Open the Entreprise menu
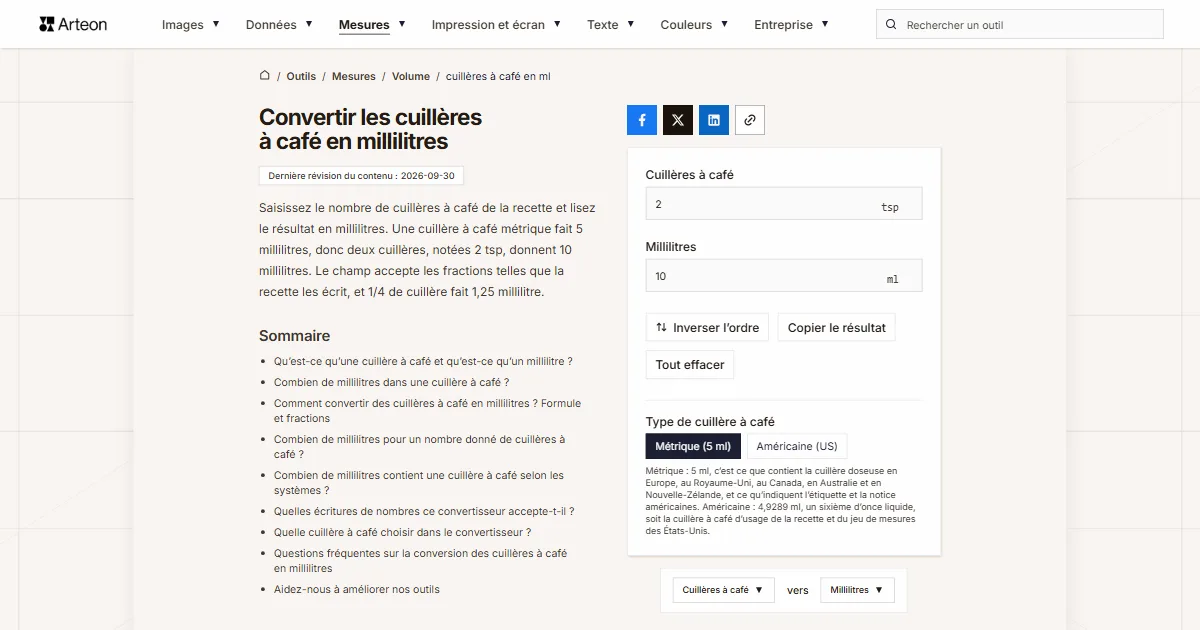Image resolution: width=1200 pixels, height=630 pixels. point(791,25)
